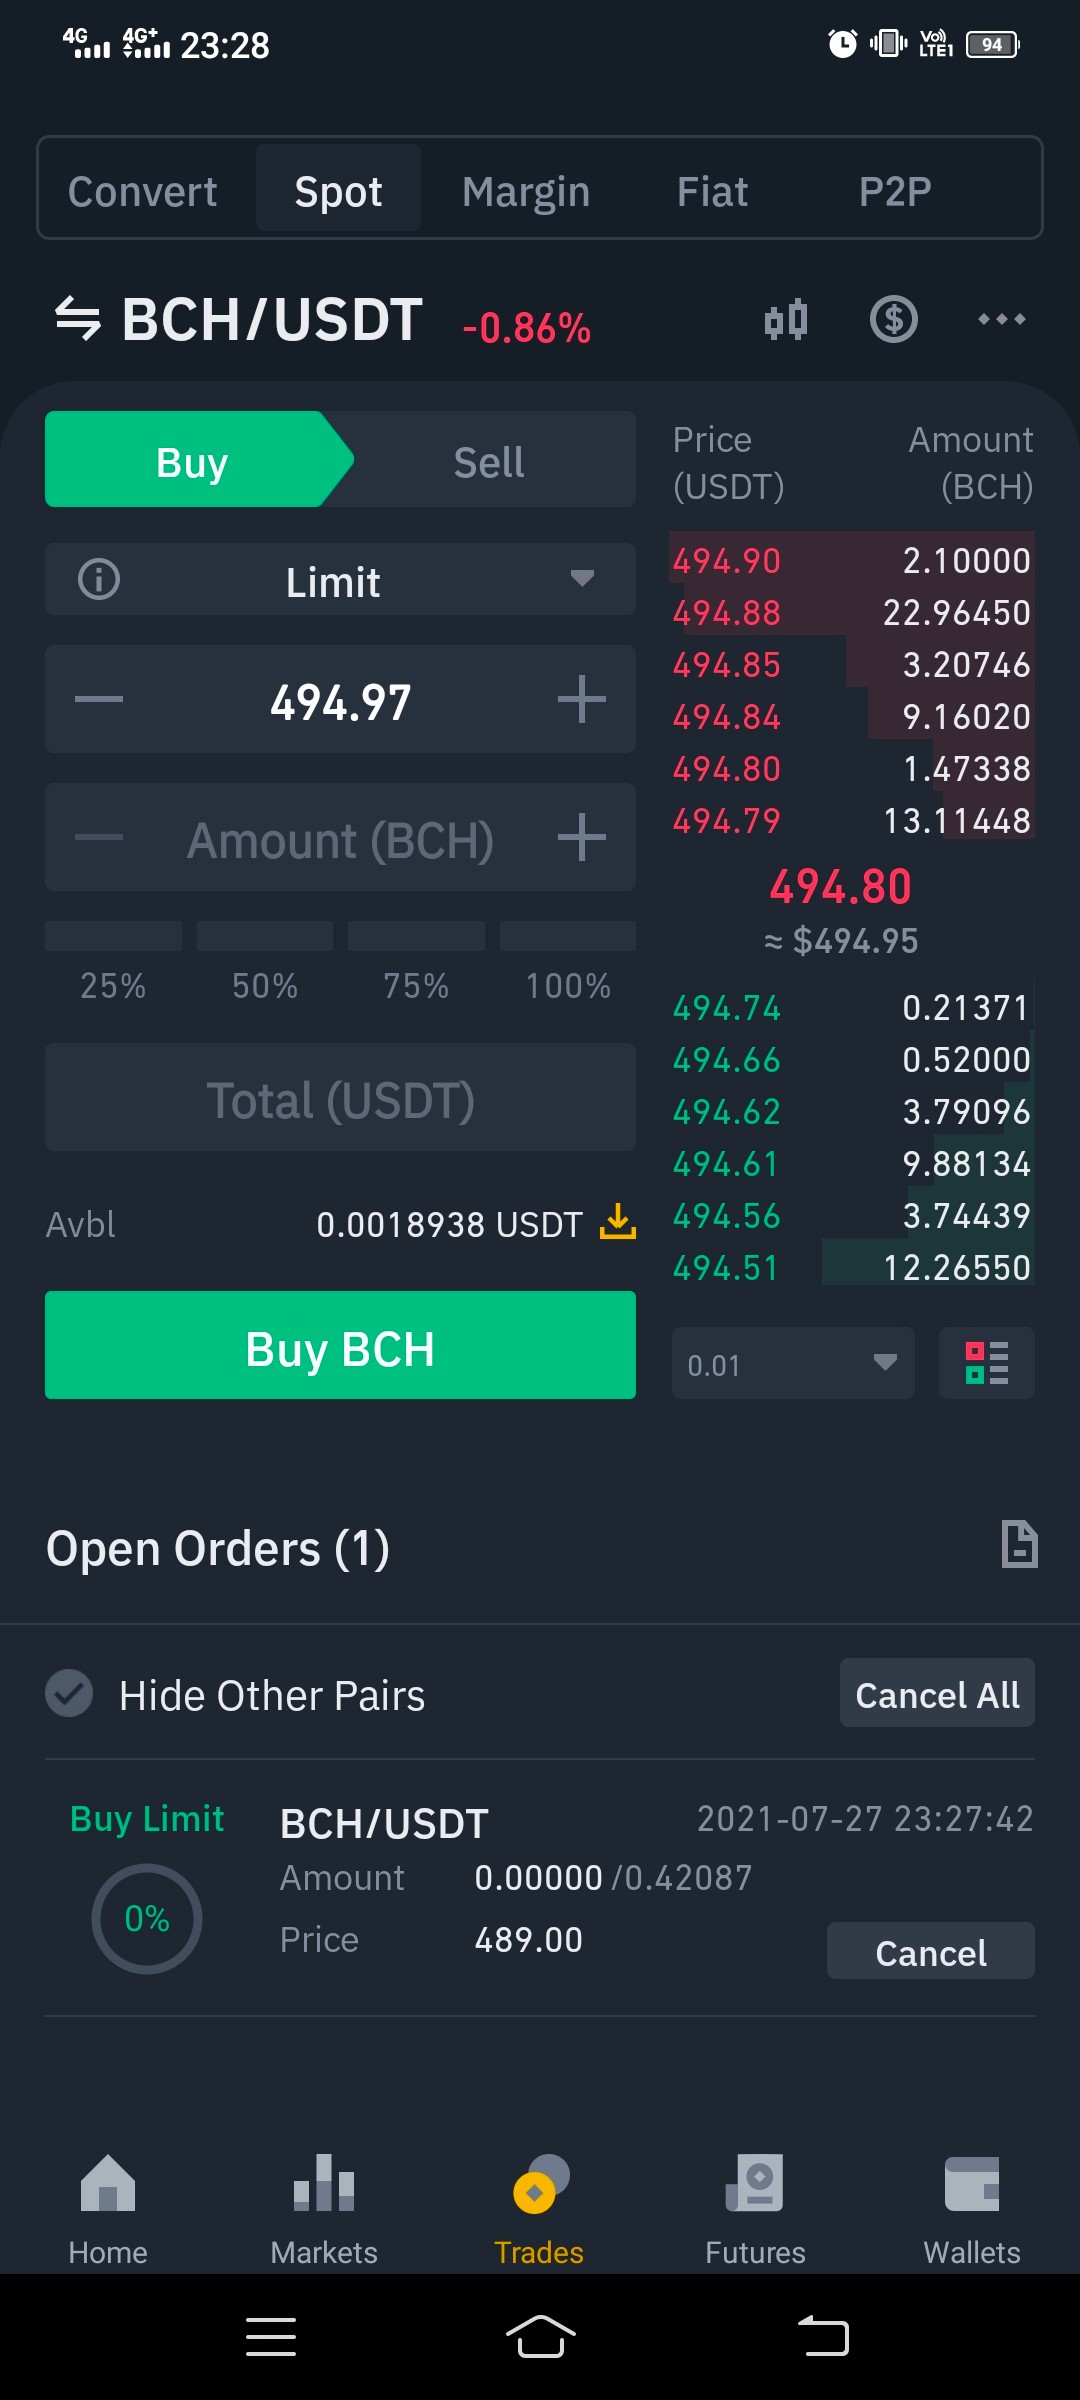The image size is (1080, 2400).
Task: Click the green Buy BCH button
Action: click(x=340, y=1346)
